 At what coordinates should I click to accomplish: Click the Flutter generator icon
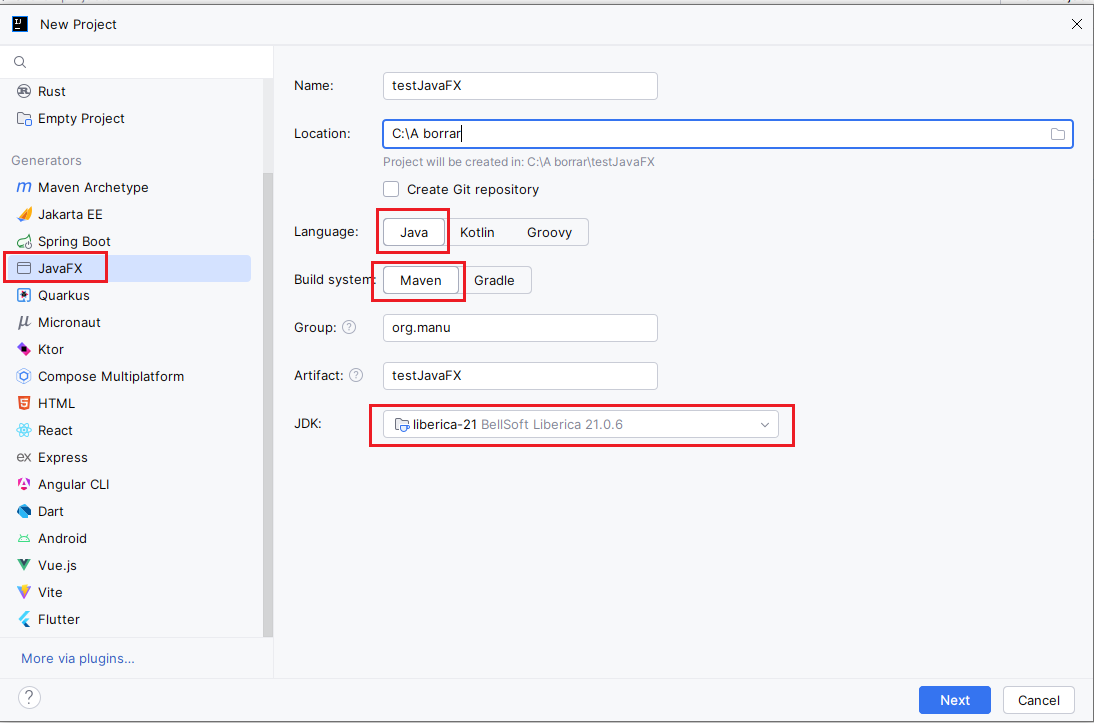24,619
